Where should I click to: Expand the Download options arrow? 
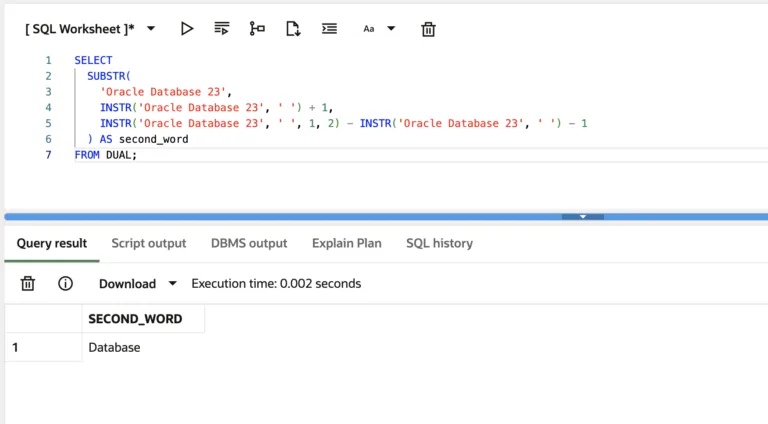point(172,283)
